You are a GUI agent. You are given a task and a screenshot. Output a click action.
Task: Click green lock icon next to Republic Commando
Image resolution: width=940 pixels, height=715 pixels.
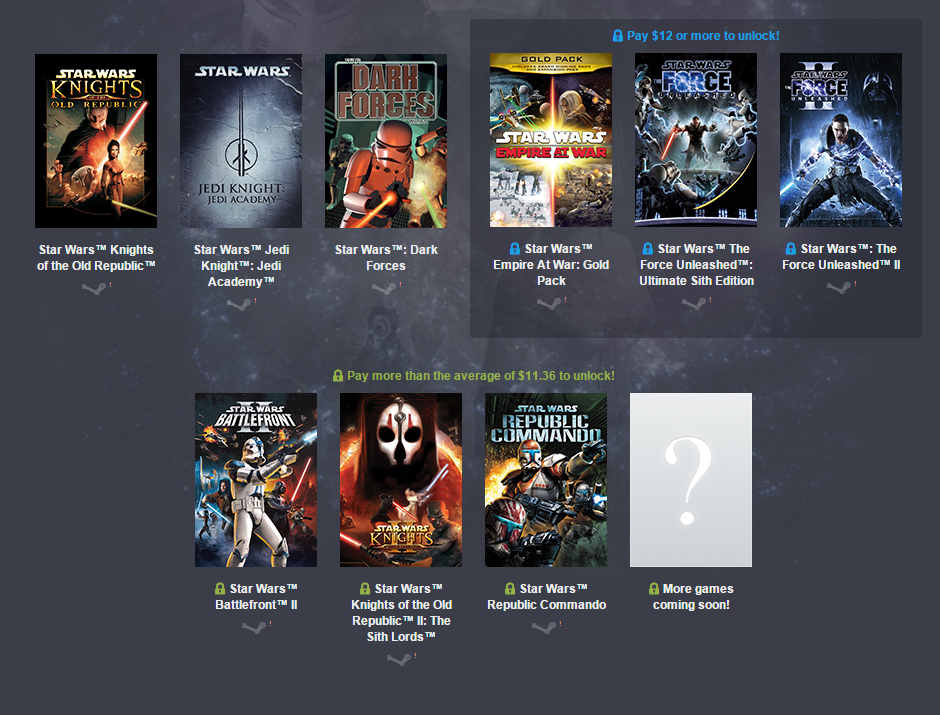coord(510,589)
